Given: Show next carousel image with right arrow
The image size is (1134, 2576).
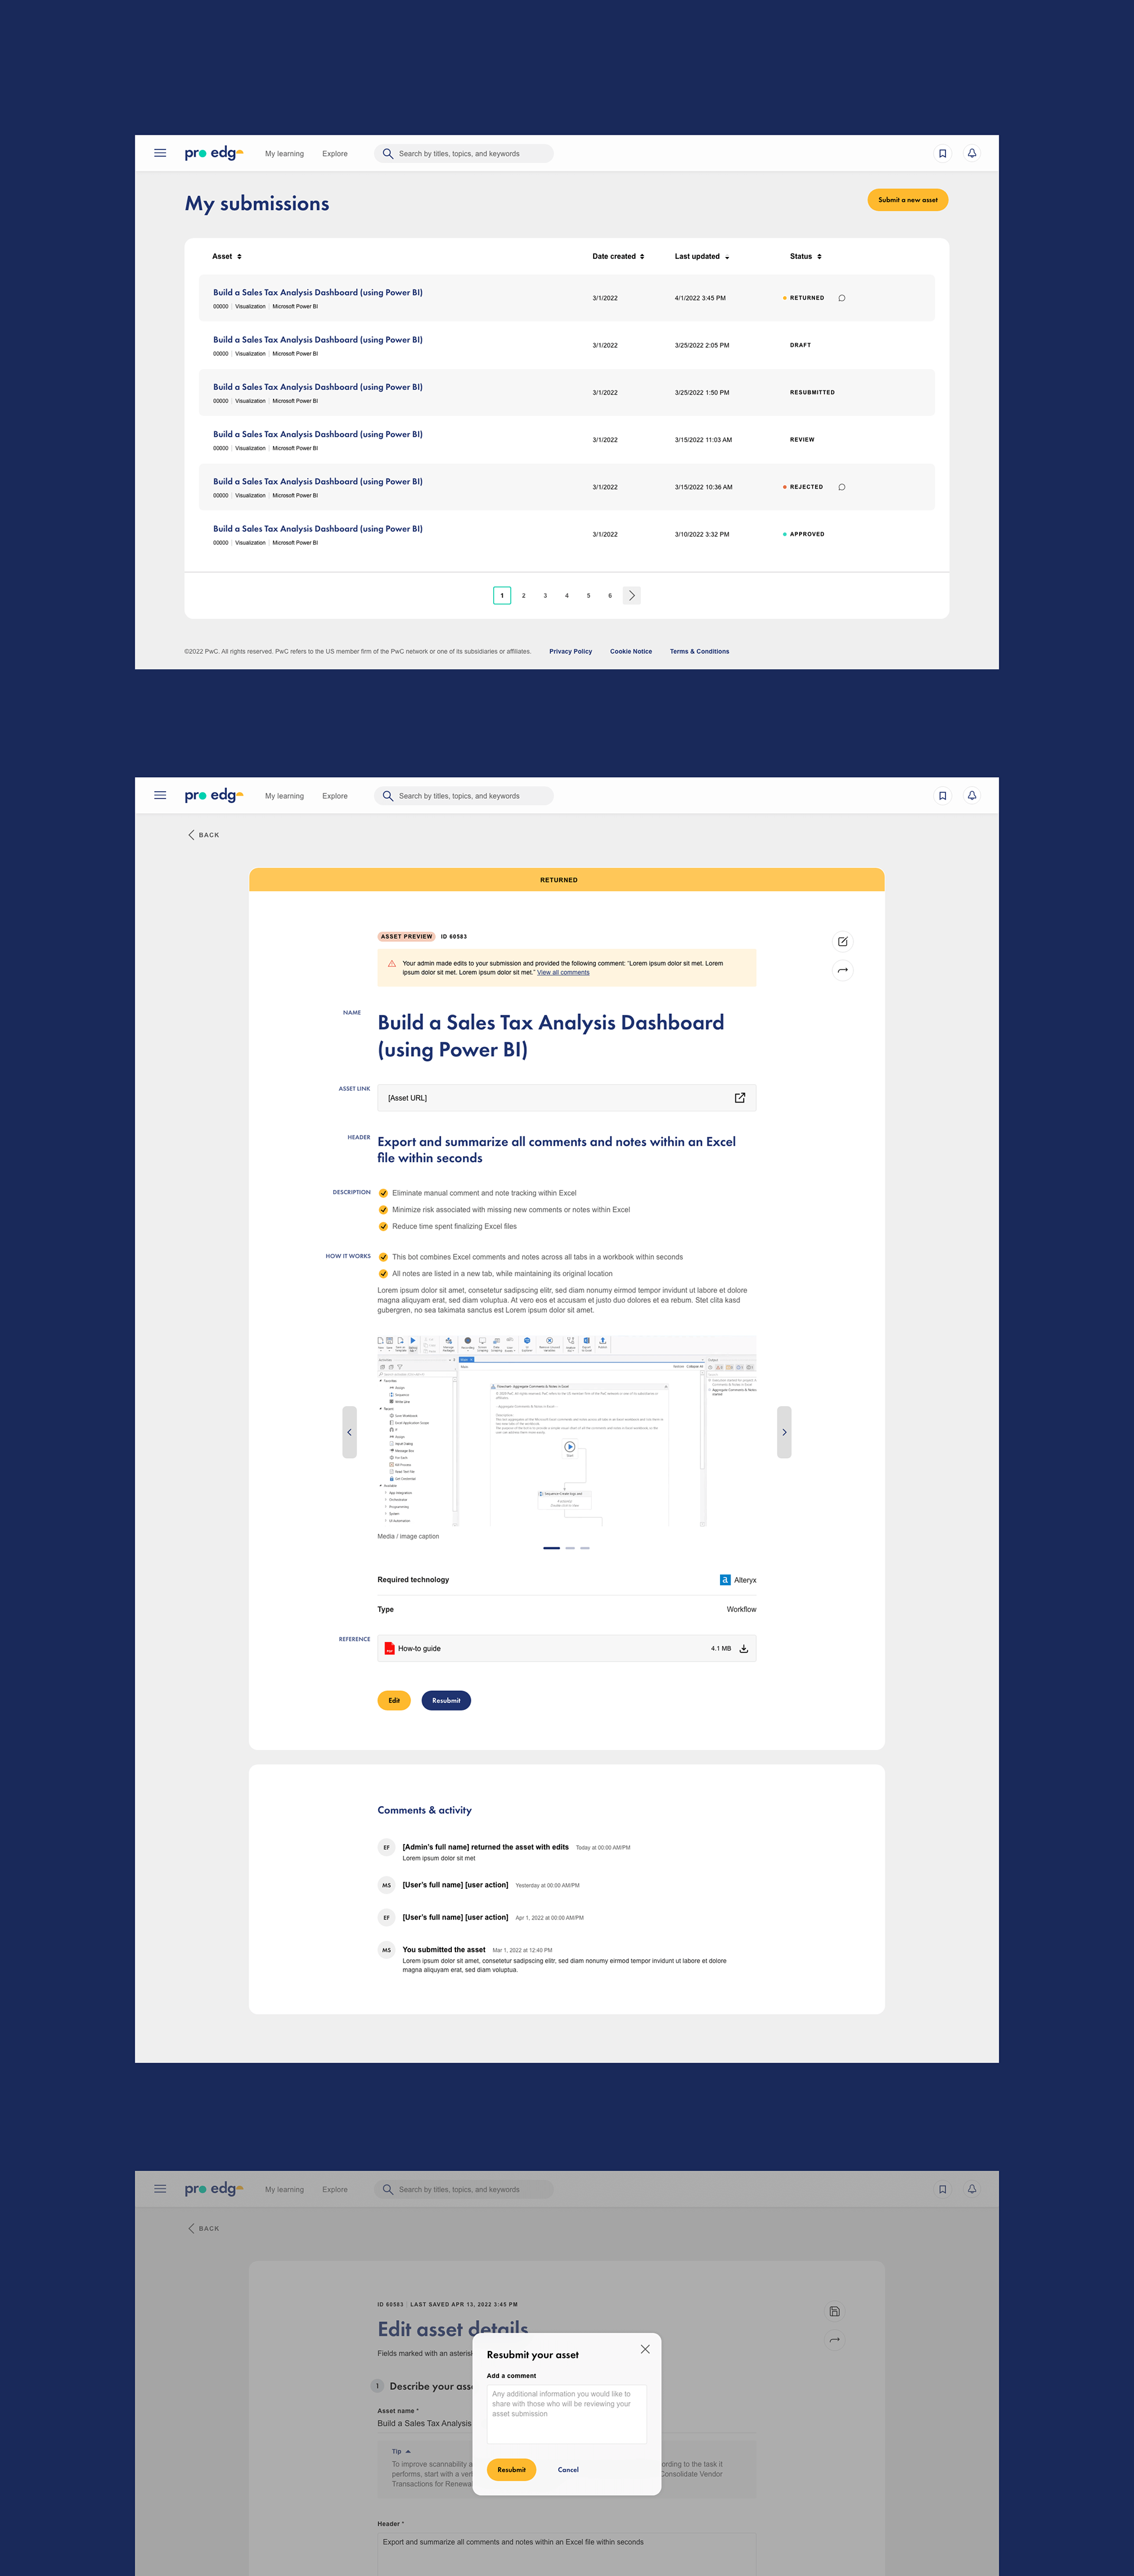Looking at the screenshot, I should (x=784, y=1432).
